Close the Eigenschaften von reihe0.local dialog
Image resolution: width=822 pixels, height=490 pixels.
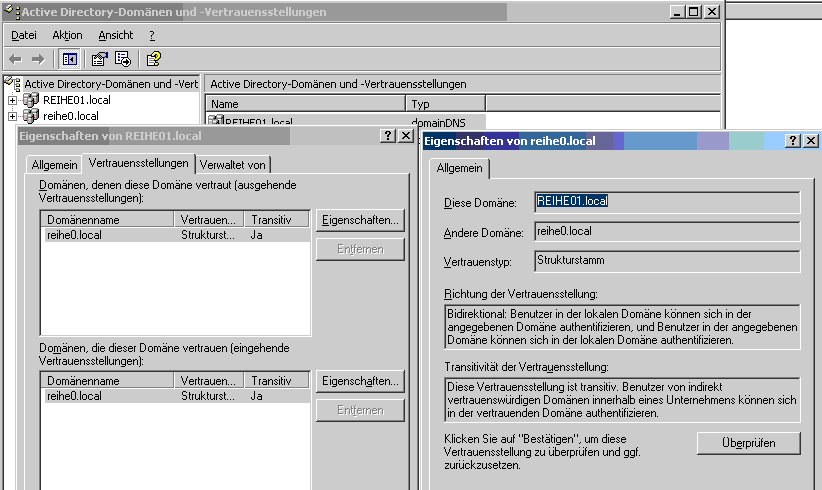tap(810, 140)
